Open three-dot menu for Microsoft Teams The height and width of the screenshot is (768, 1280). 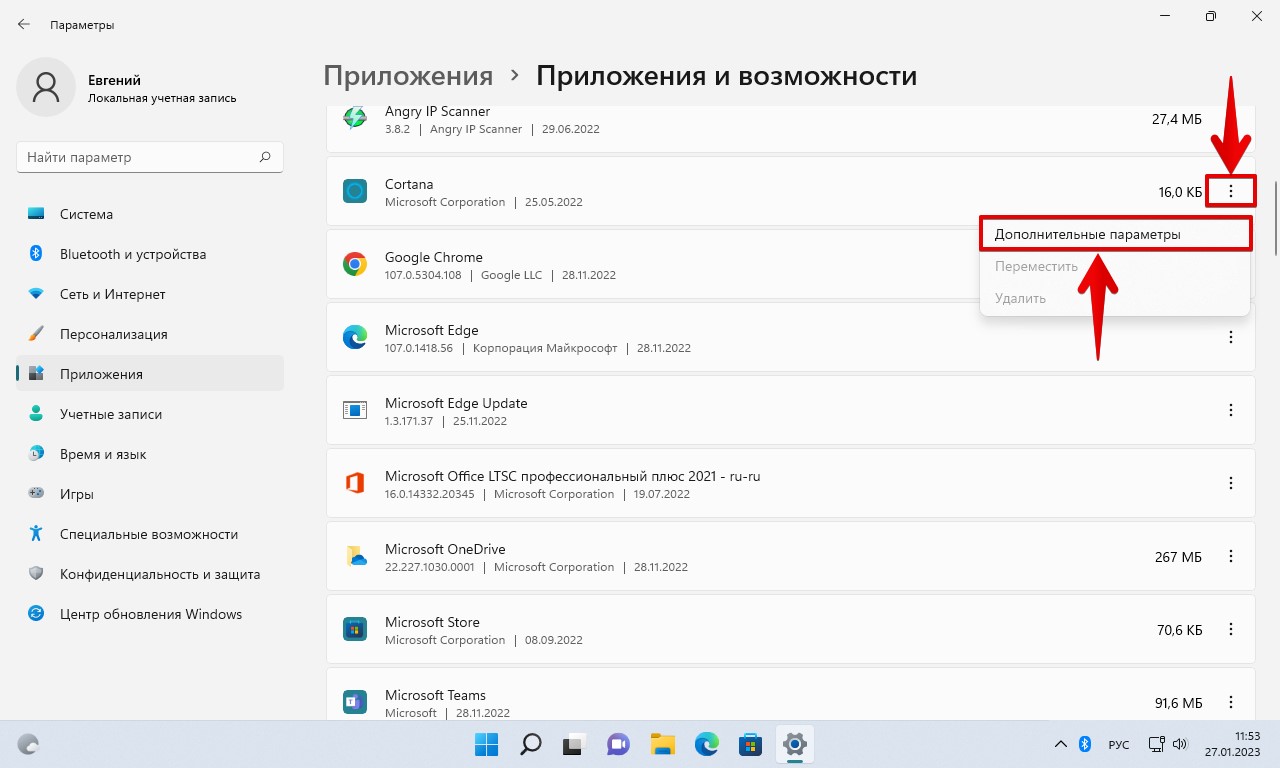point(1231,702)
